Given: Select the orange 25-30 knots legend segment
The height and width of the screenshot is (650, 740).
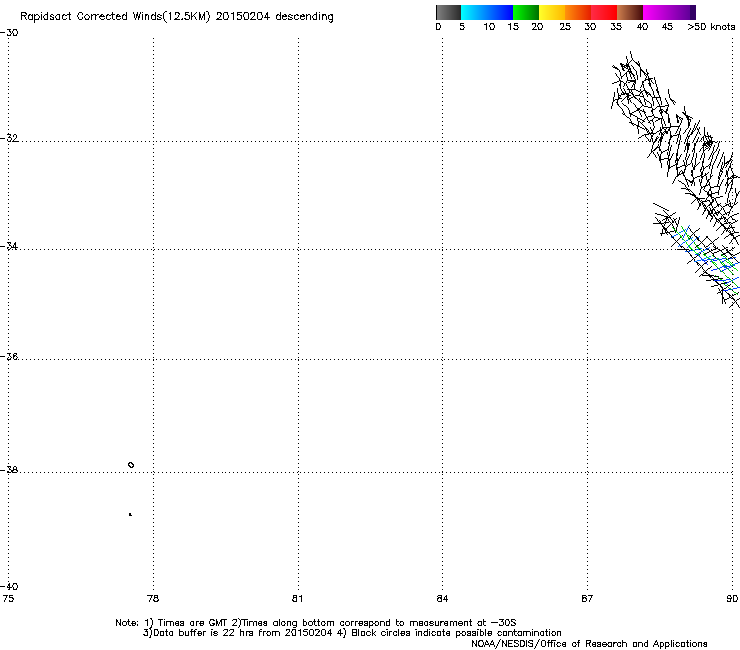Looking at the screenshot, I should pyautogui.click(x=577, y=12).
